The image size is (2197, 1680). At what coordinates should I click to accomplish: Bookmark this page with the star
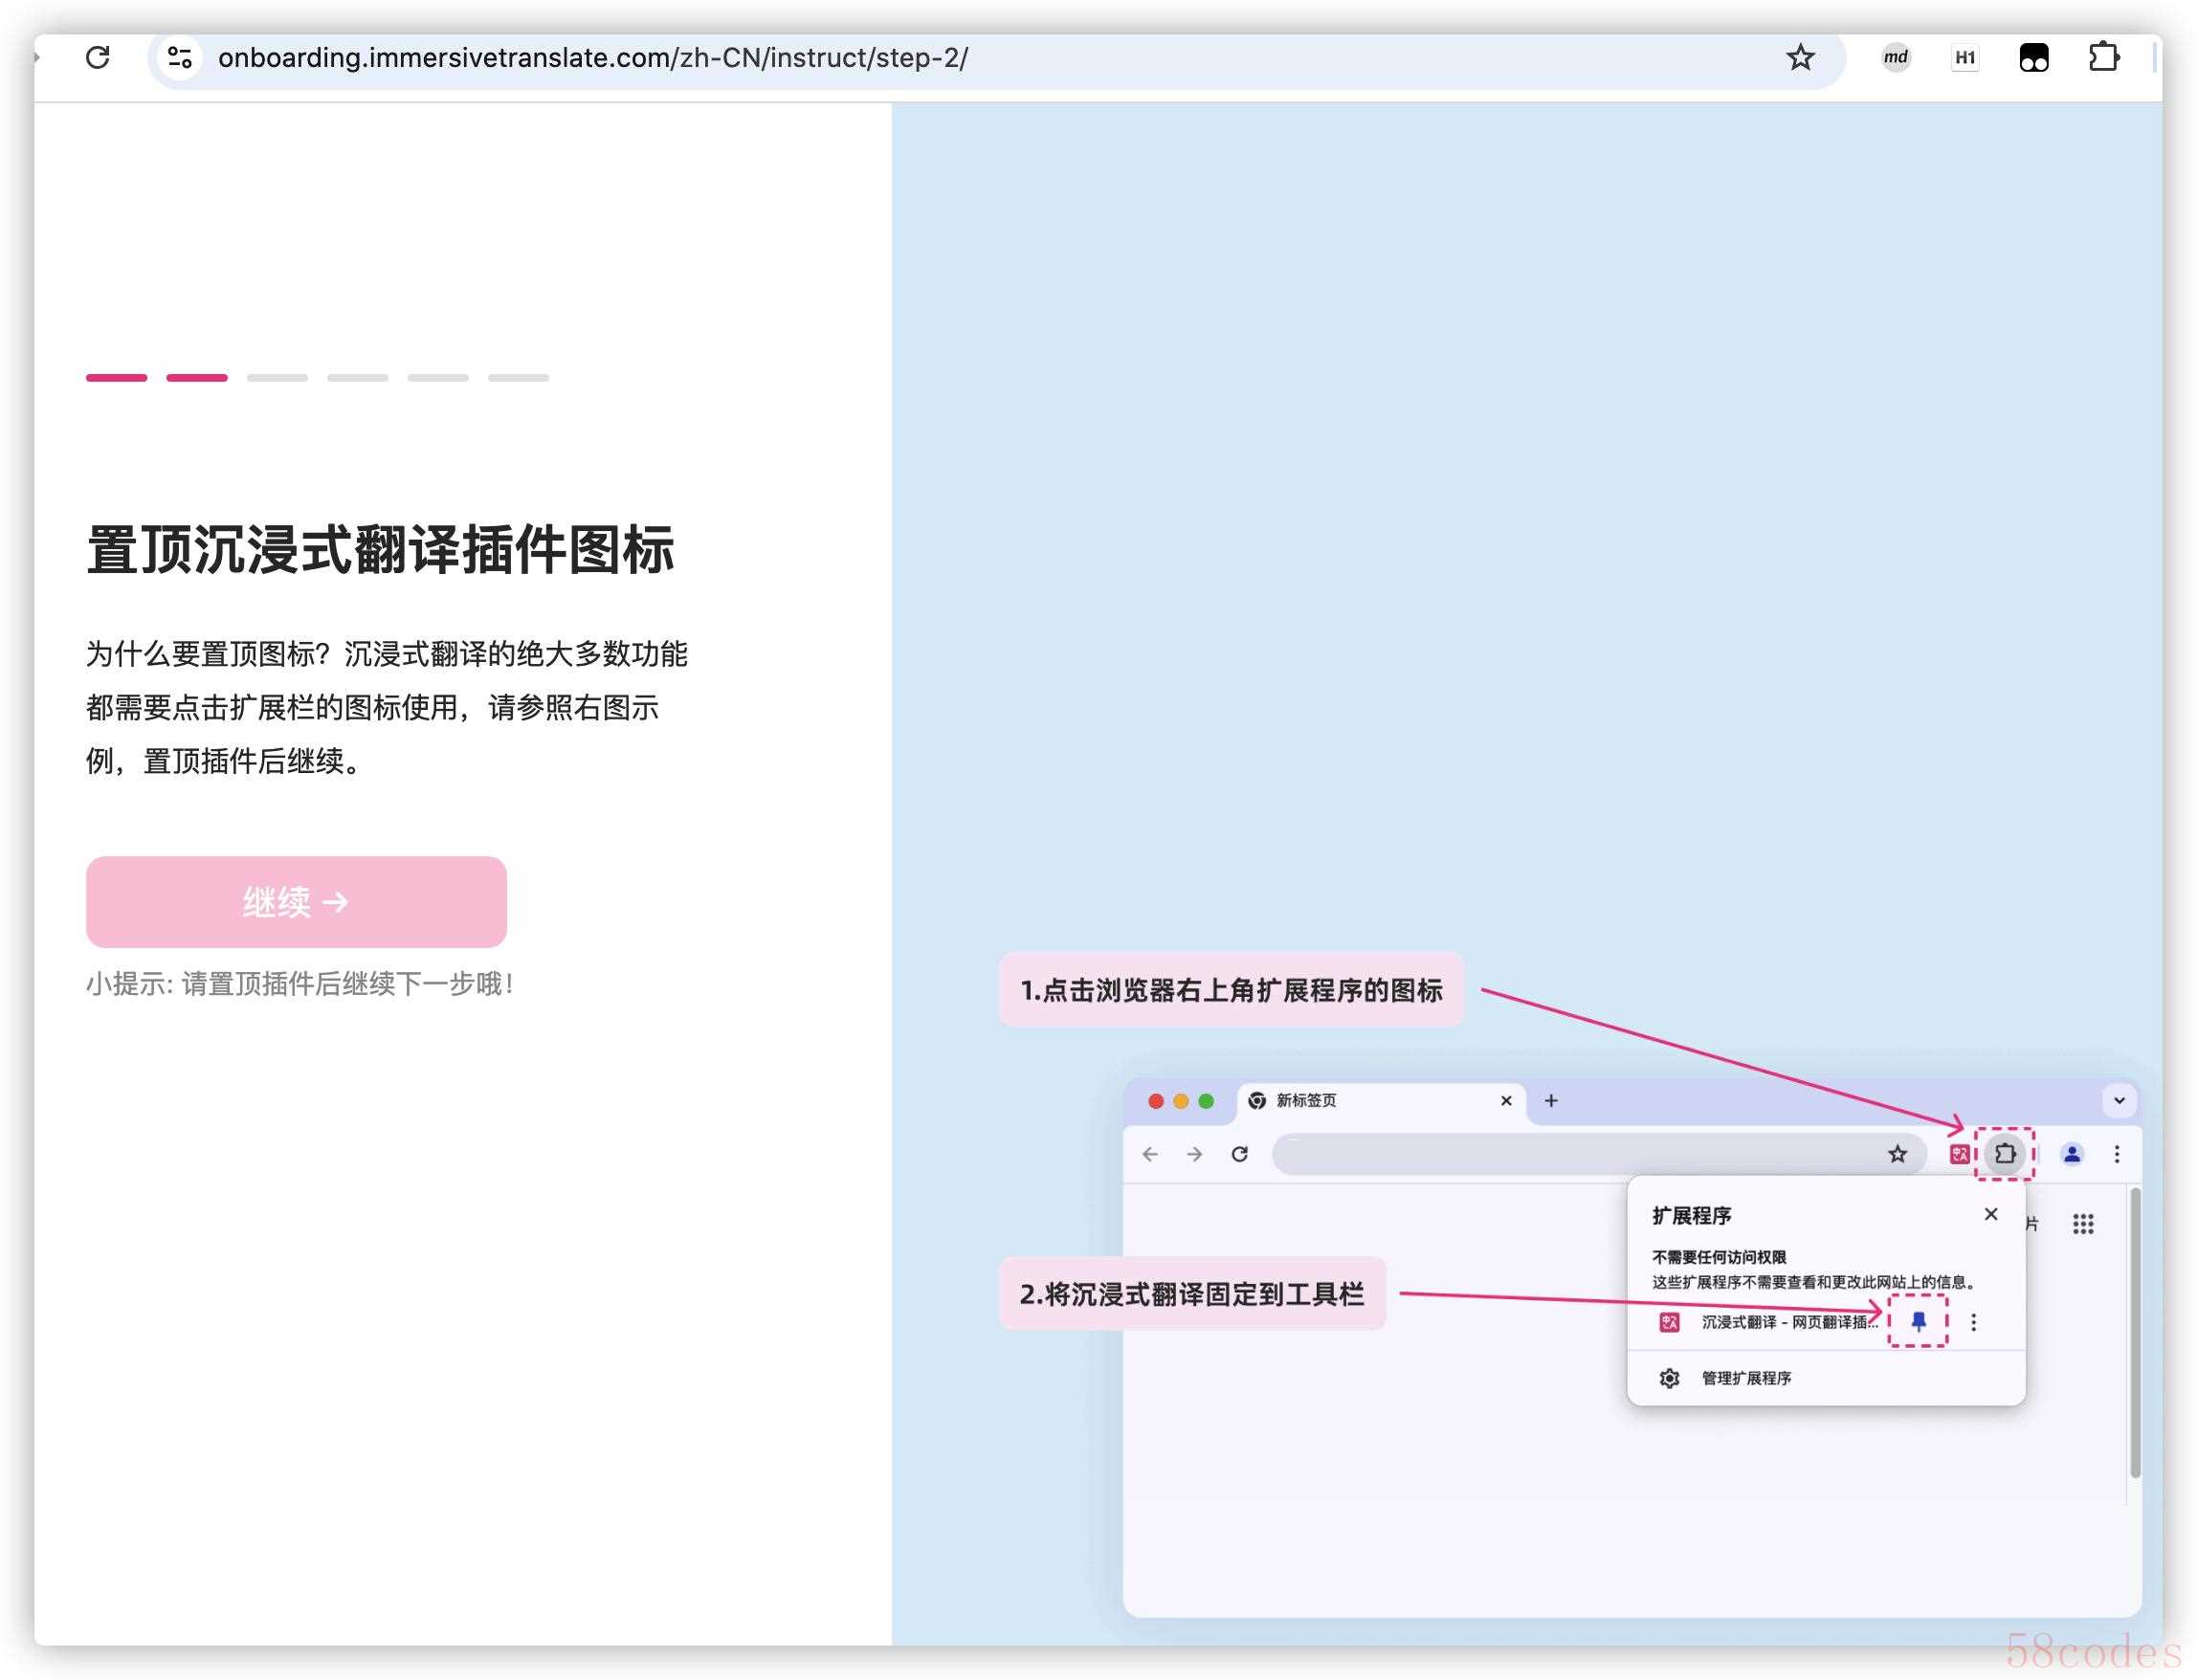point(1800,57)
